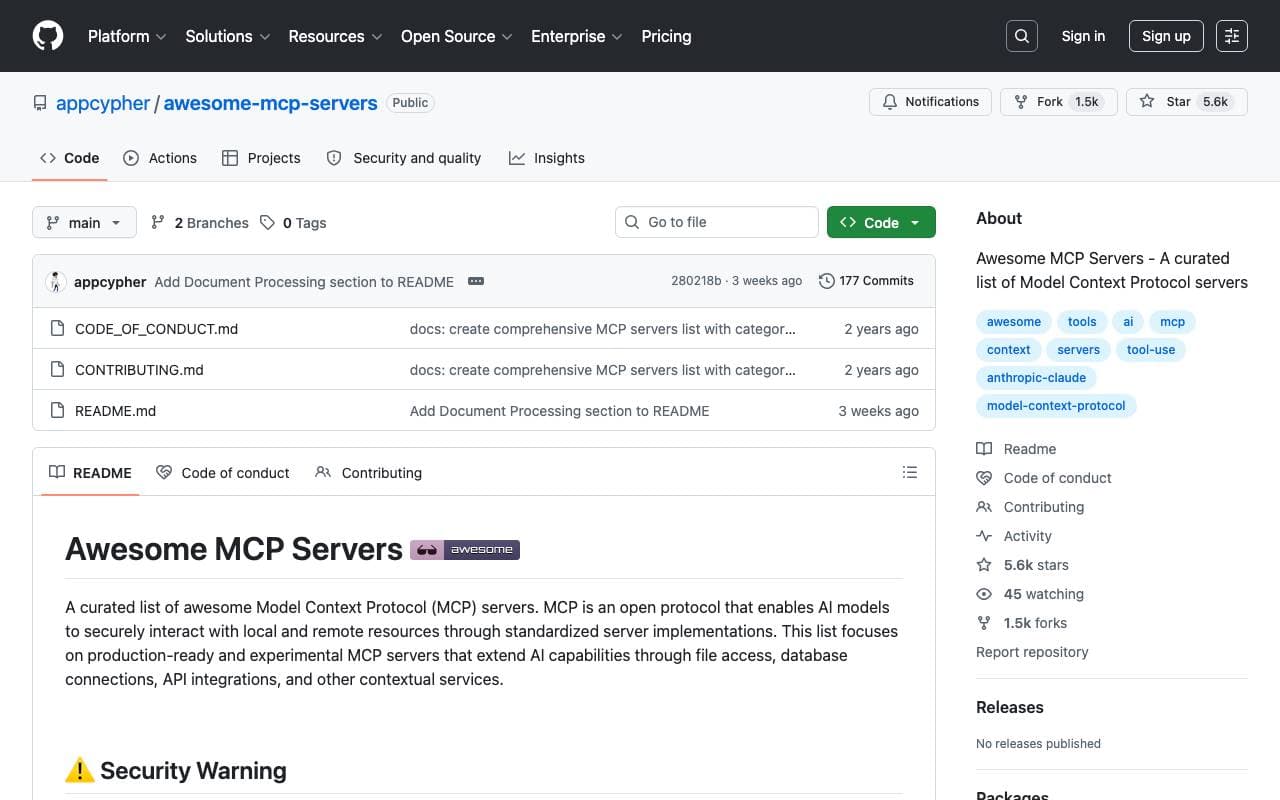Click the mcp topic tag
The width and height of the screenshot is (1280, 800).
[1173, 322]
